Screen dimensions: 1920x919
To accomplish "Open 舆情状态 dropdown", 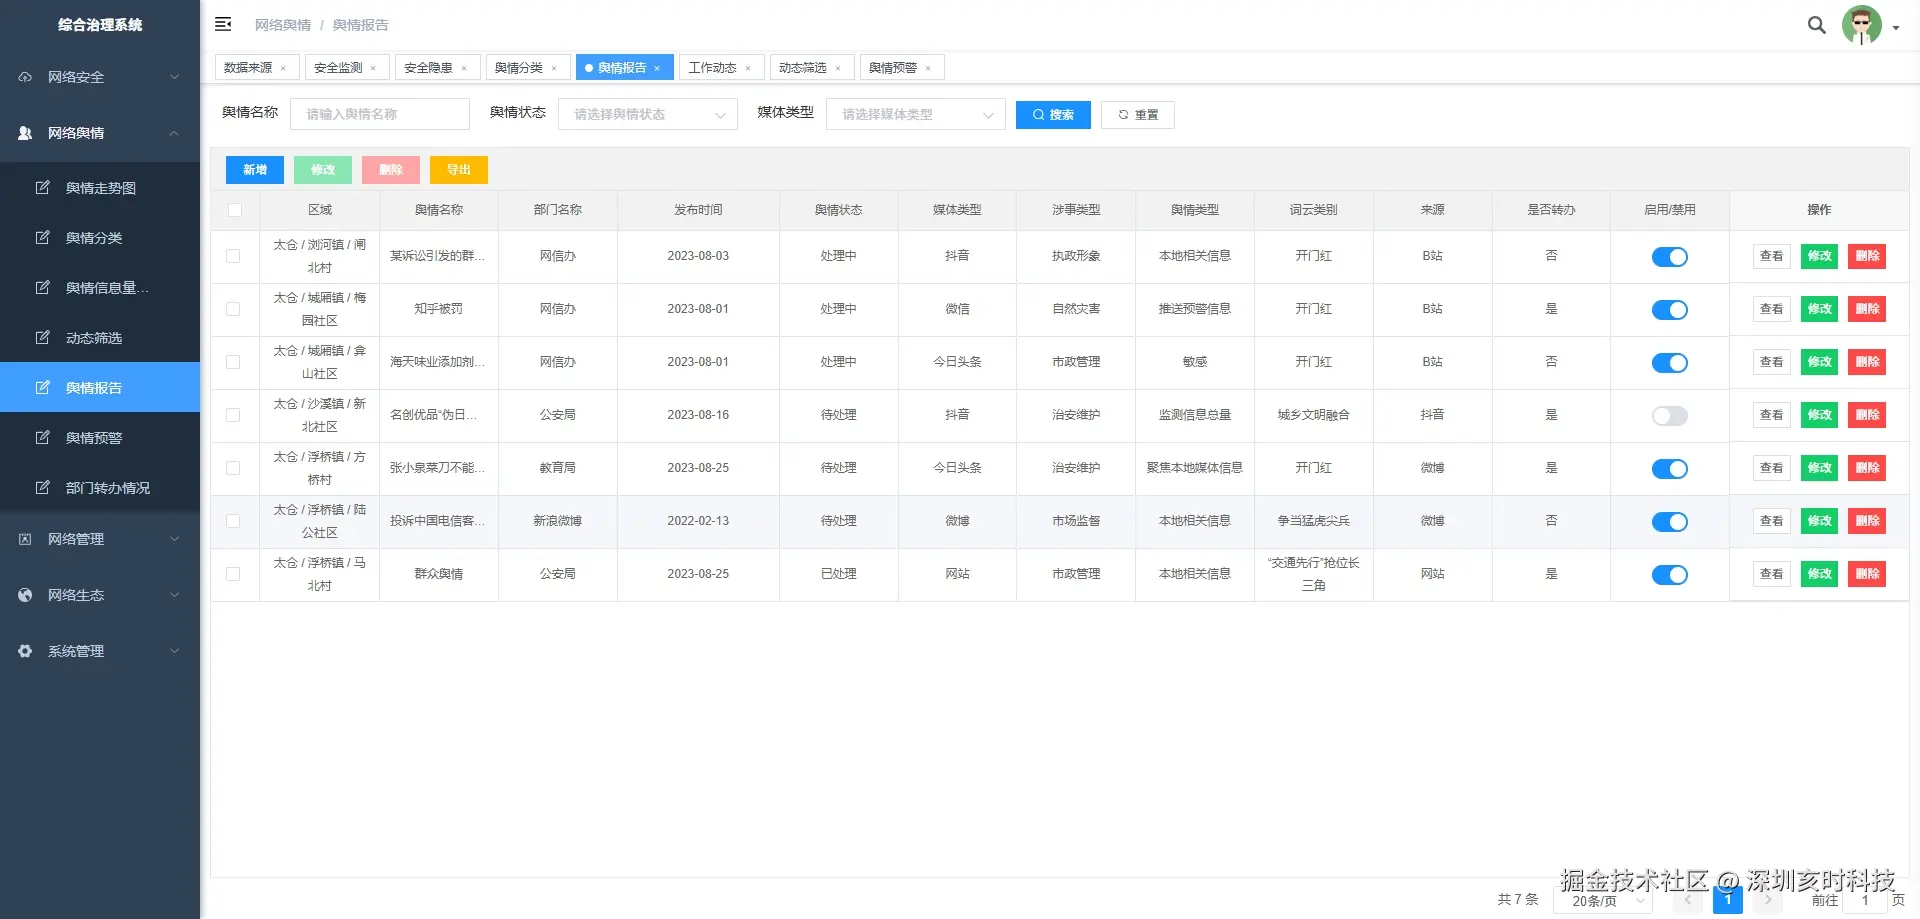I will pyautogui.click(x=647, y=114).
